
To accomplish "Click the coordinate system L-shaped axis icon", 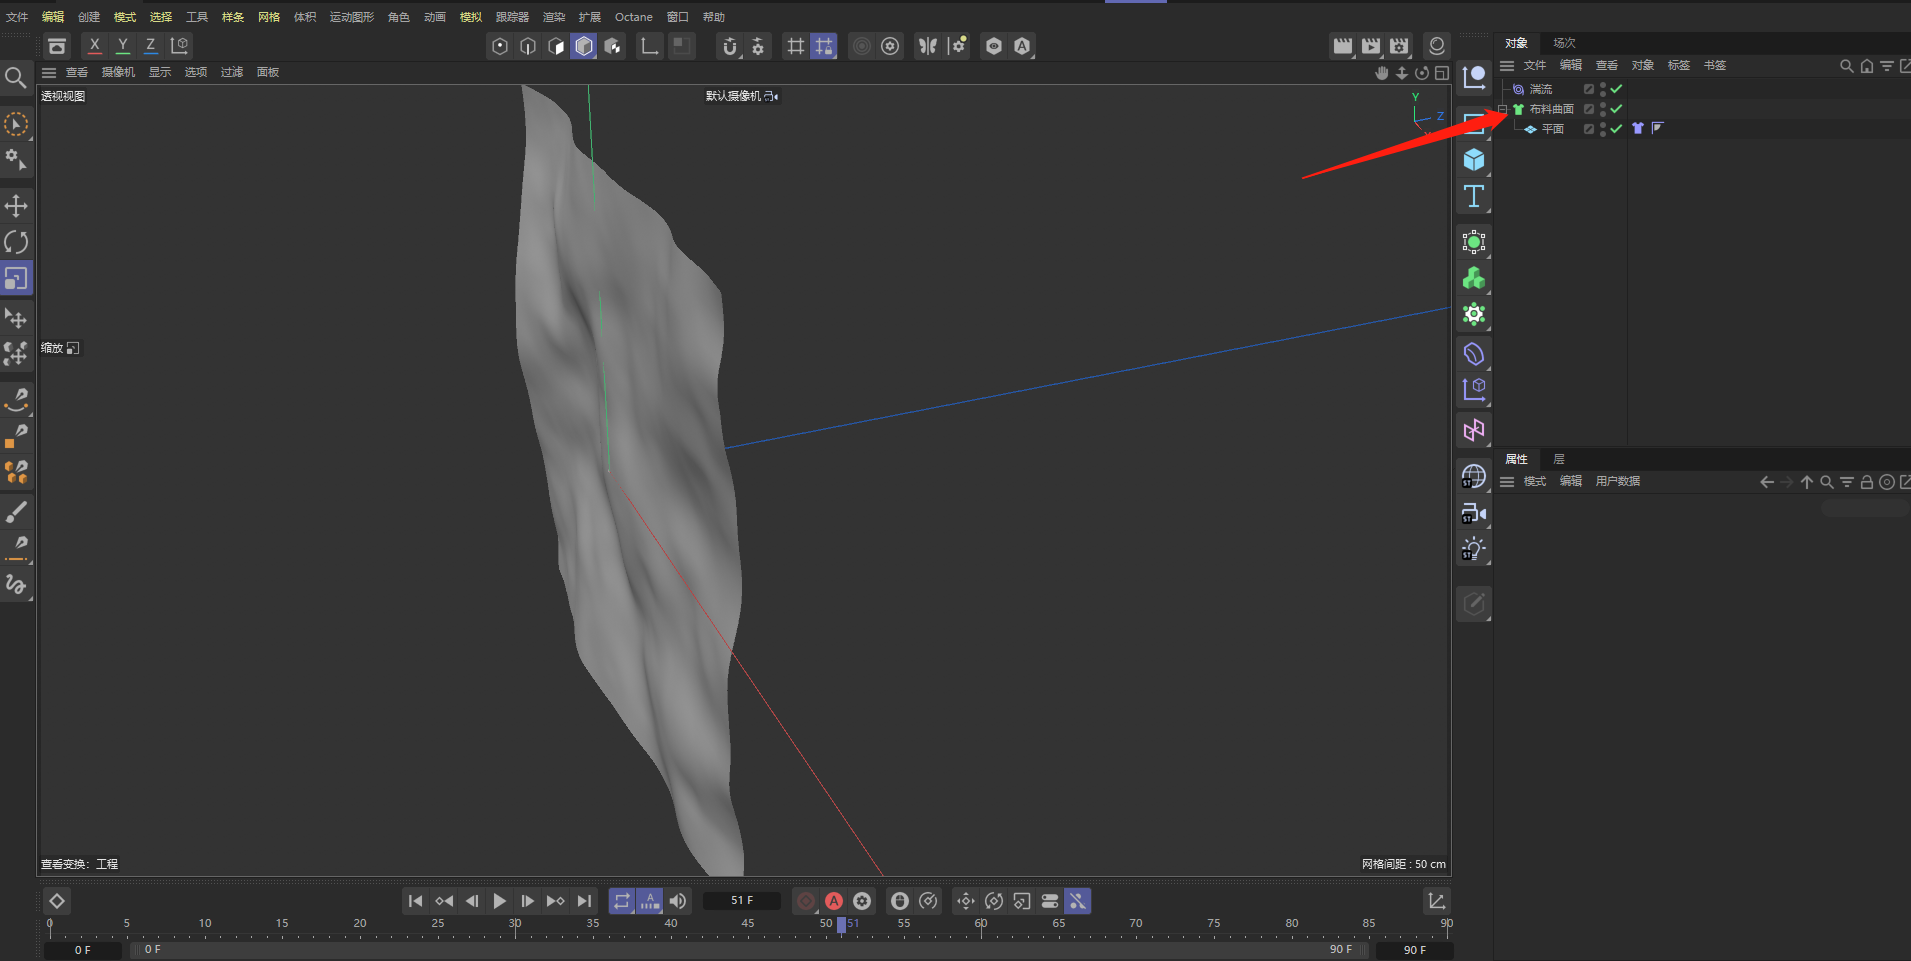I will pyautogui.click(x=649, y=46).
